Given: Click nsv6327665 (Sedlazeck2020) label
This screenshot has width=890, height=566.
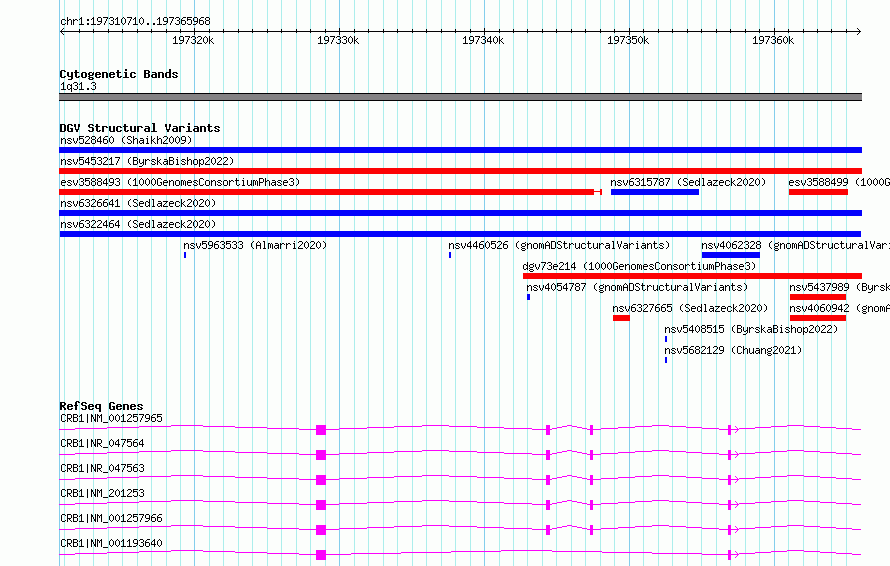Looking at the screenshot, I should click(x=690, y=308).
